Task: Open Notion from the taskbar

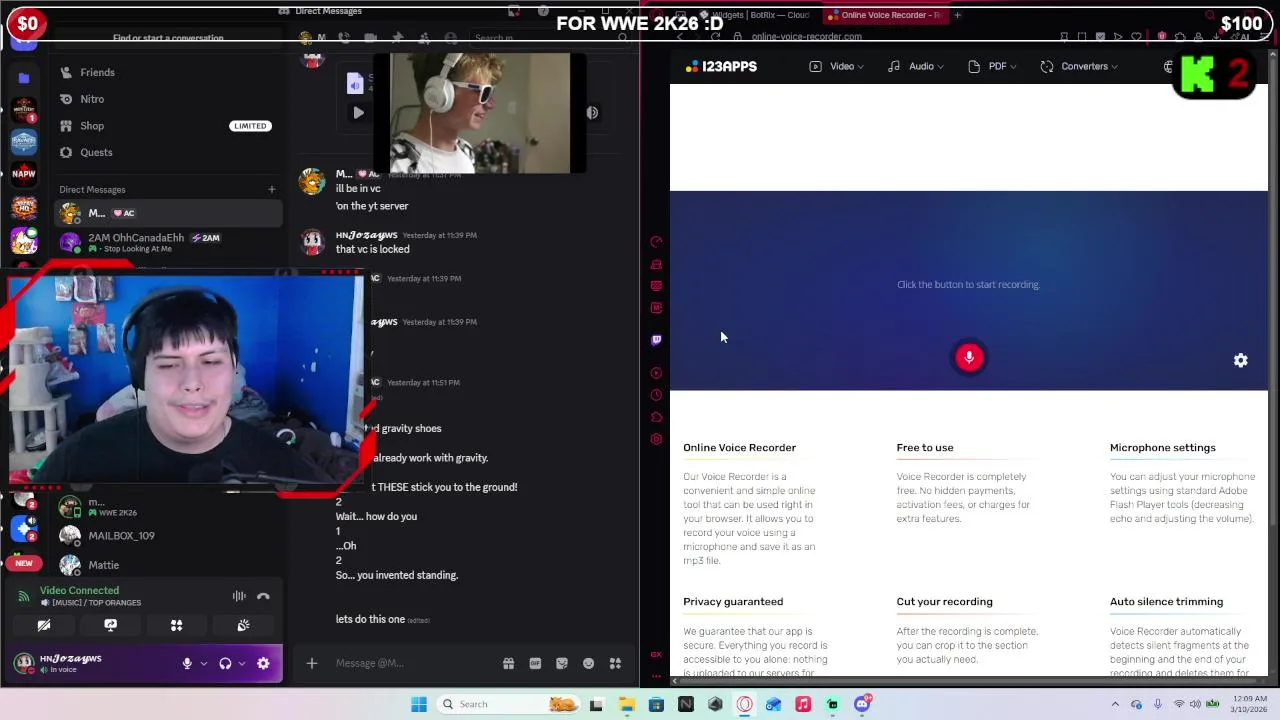Action: pyautogui.click(x=685, y=704)
